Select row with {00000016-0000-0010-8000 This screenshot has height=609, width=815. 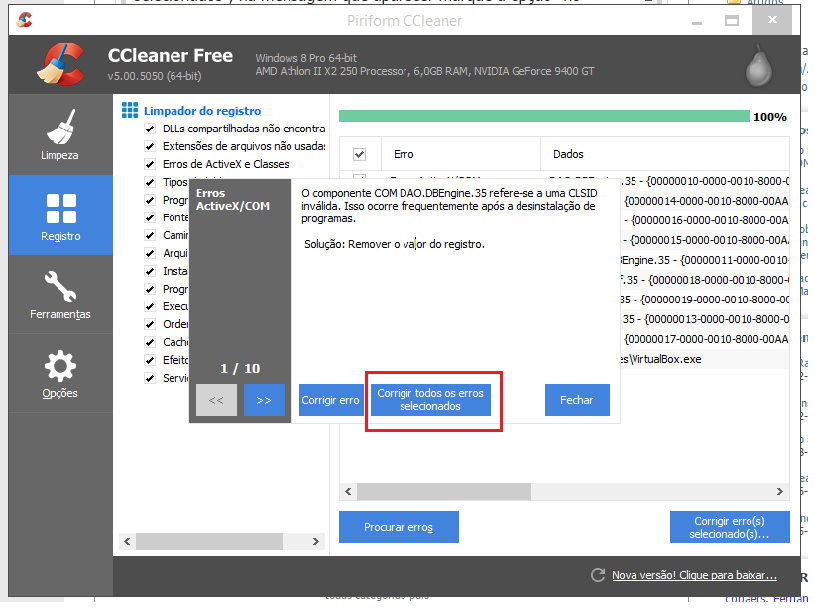(705, 220)
